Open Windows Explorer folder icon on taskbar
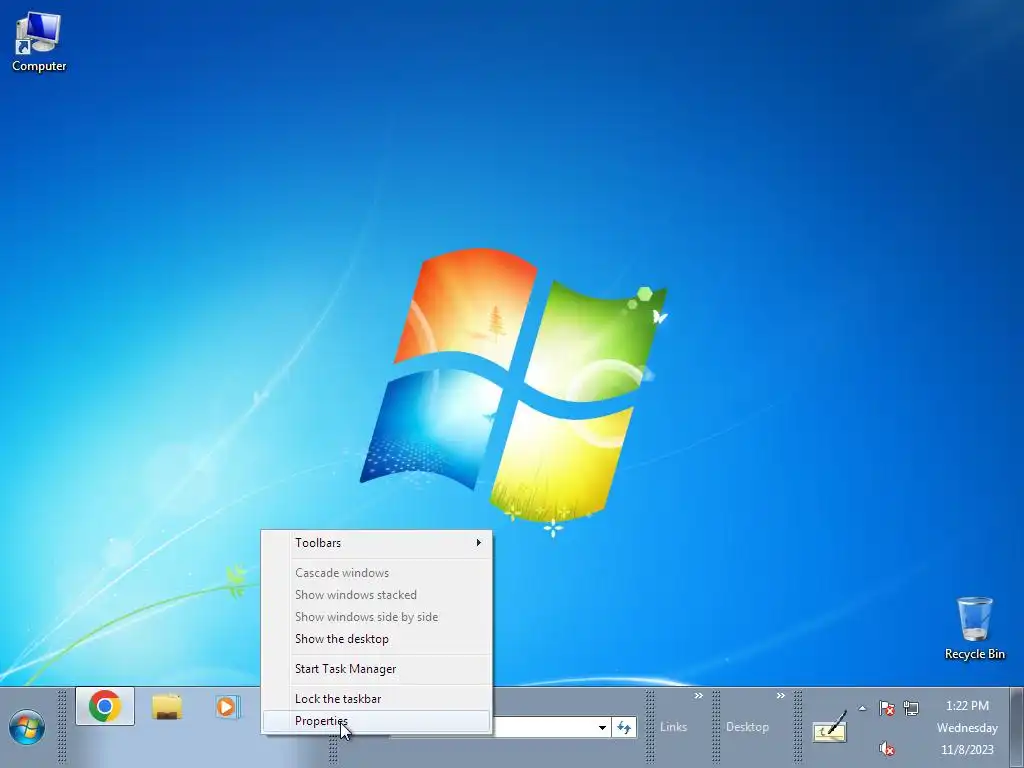This screenshot has width=1024, height=768. coord(167,707)
